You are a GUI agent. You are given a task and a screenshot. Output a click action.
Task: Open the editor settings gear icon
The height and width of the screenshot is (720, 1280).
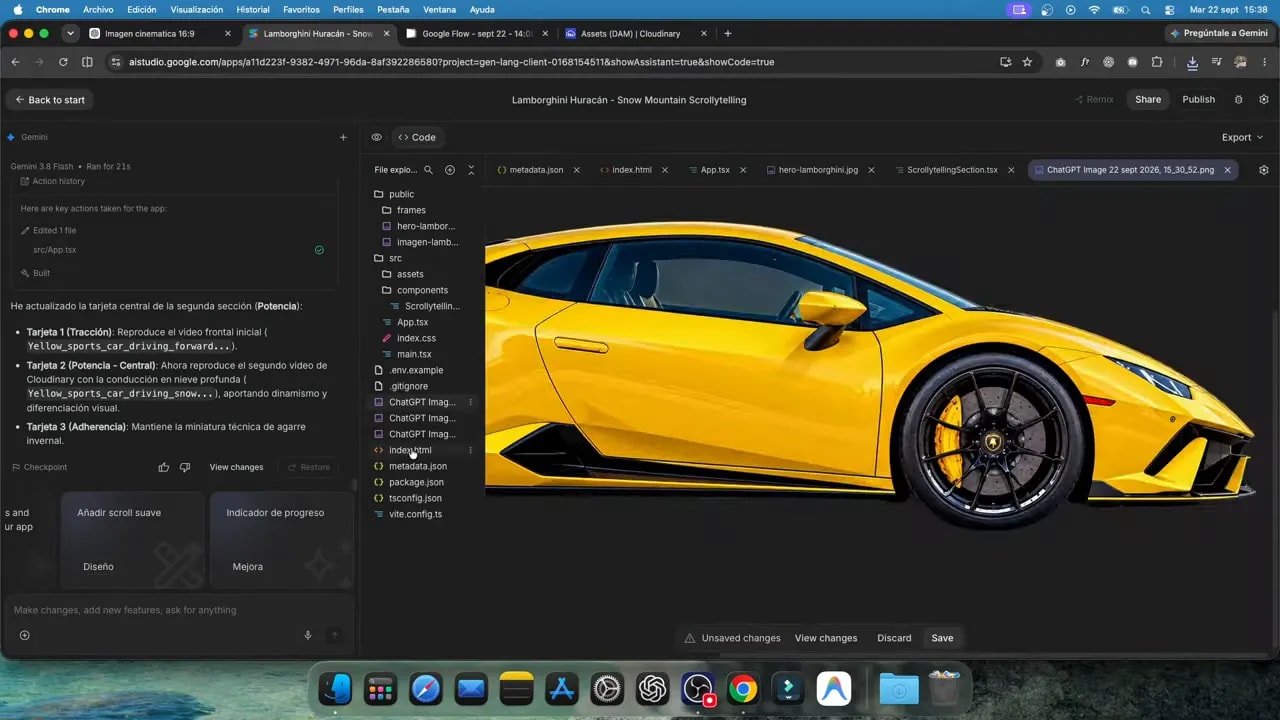(1264, 170)
